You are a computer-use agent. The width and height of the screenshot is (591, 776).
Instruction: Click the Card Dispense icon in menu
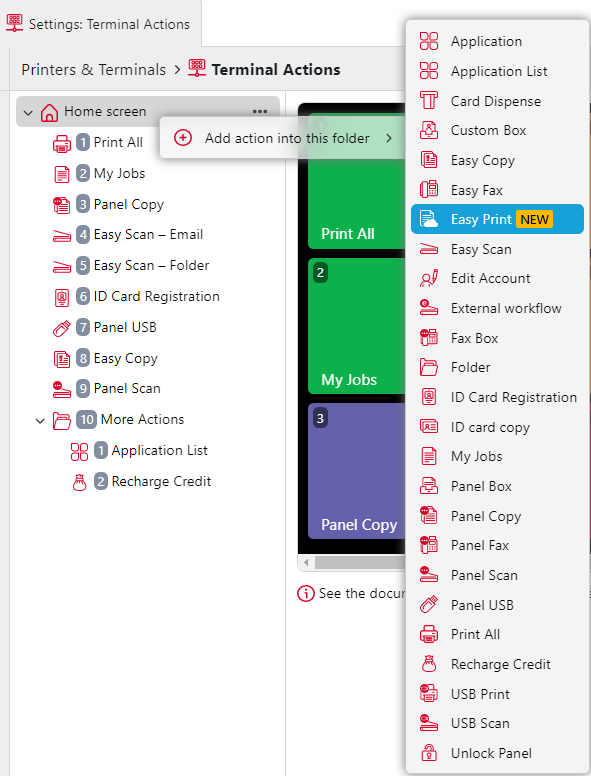click(429, 100)
